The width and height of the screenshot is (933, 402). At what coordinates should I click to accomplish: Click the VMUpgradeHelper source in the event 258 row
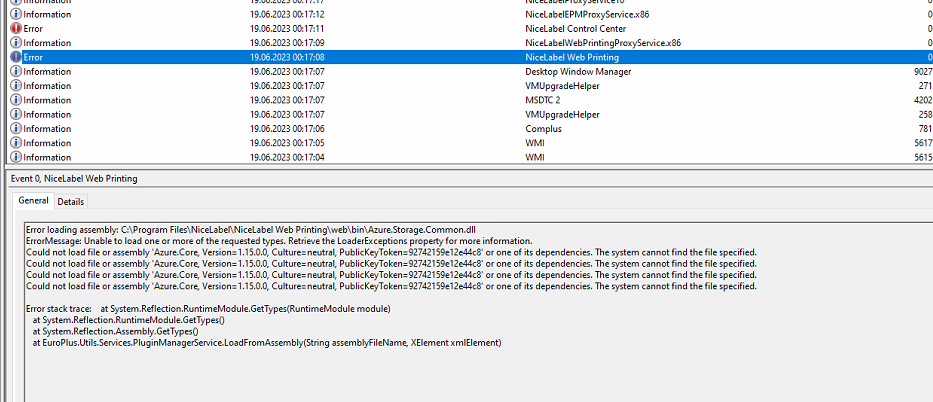562,114
